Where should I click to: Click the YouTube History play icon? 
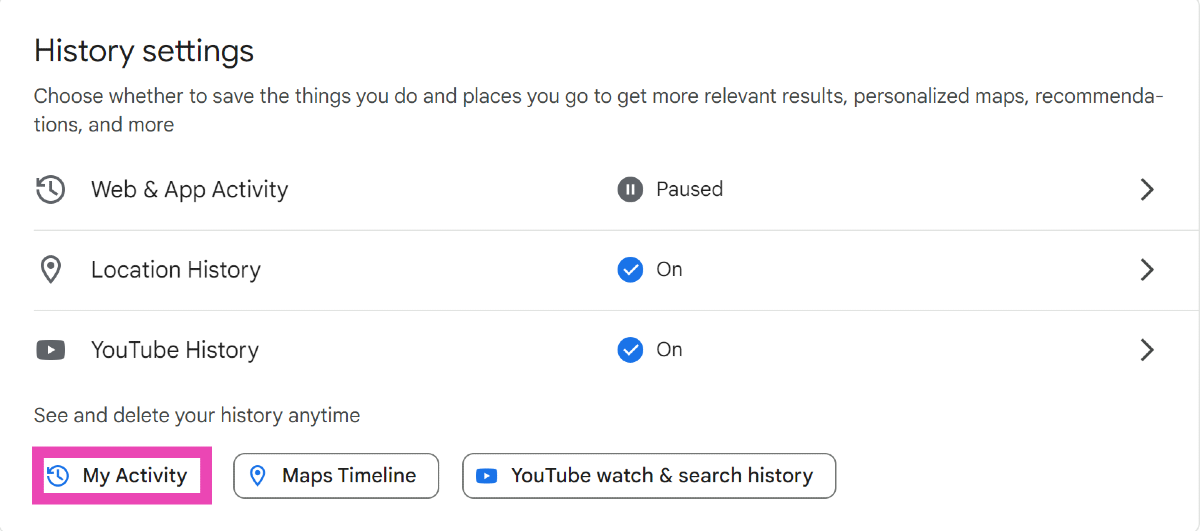tap(50, 350)
